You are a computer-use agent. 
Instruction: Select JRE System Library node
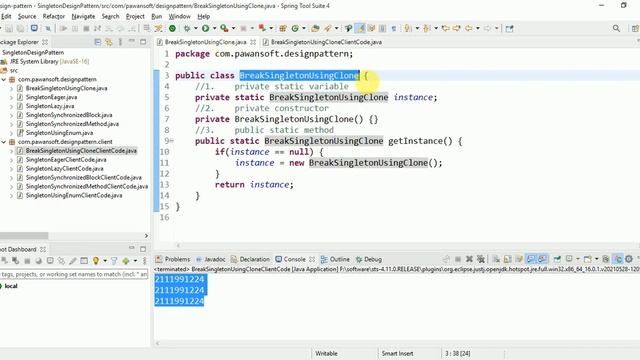point(49,61)
